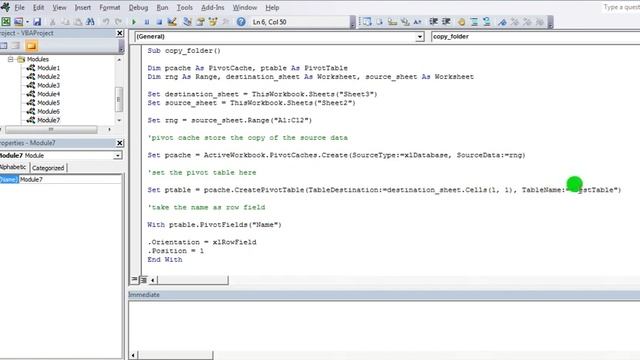Close the Project - VBAProject panel

120,33
